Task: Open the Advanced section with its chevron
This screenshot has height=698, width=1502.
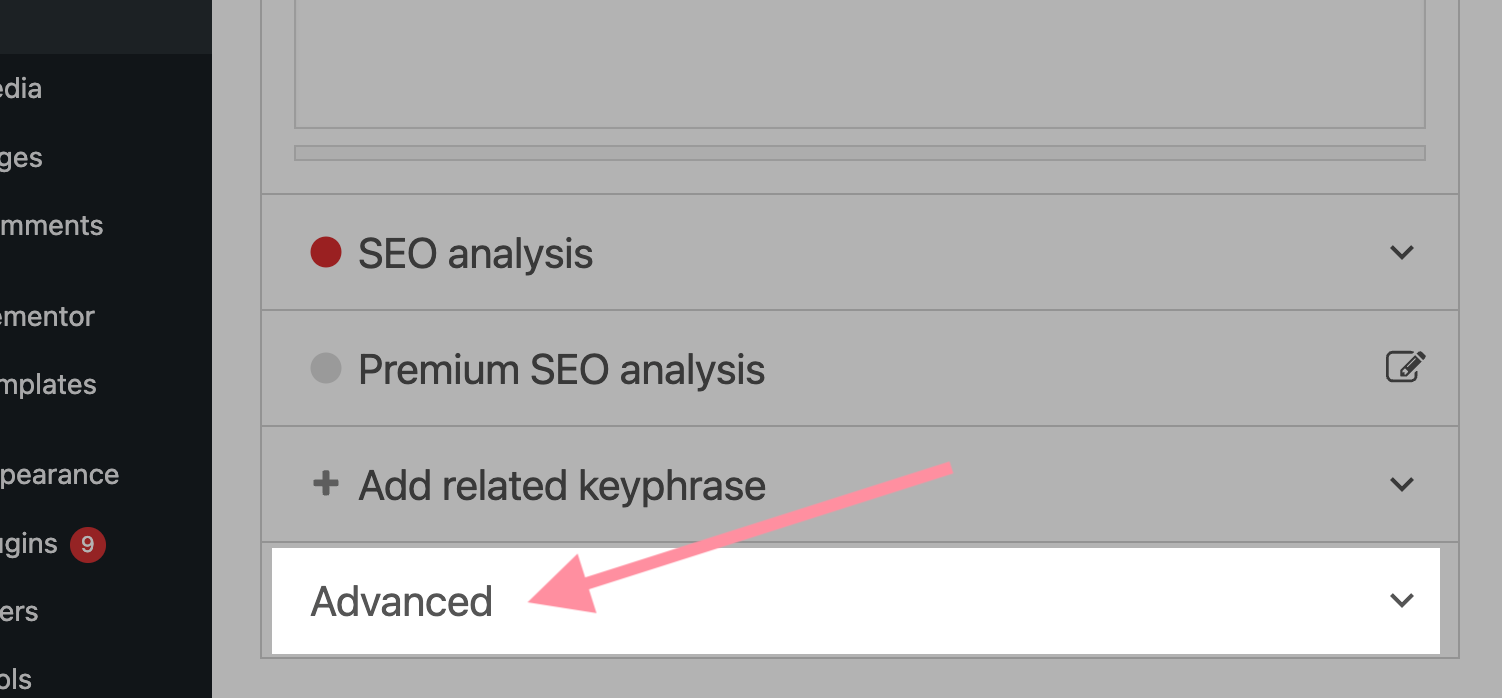Action: 1402,601
